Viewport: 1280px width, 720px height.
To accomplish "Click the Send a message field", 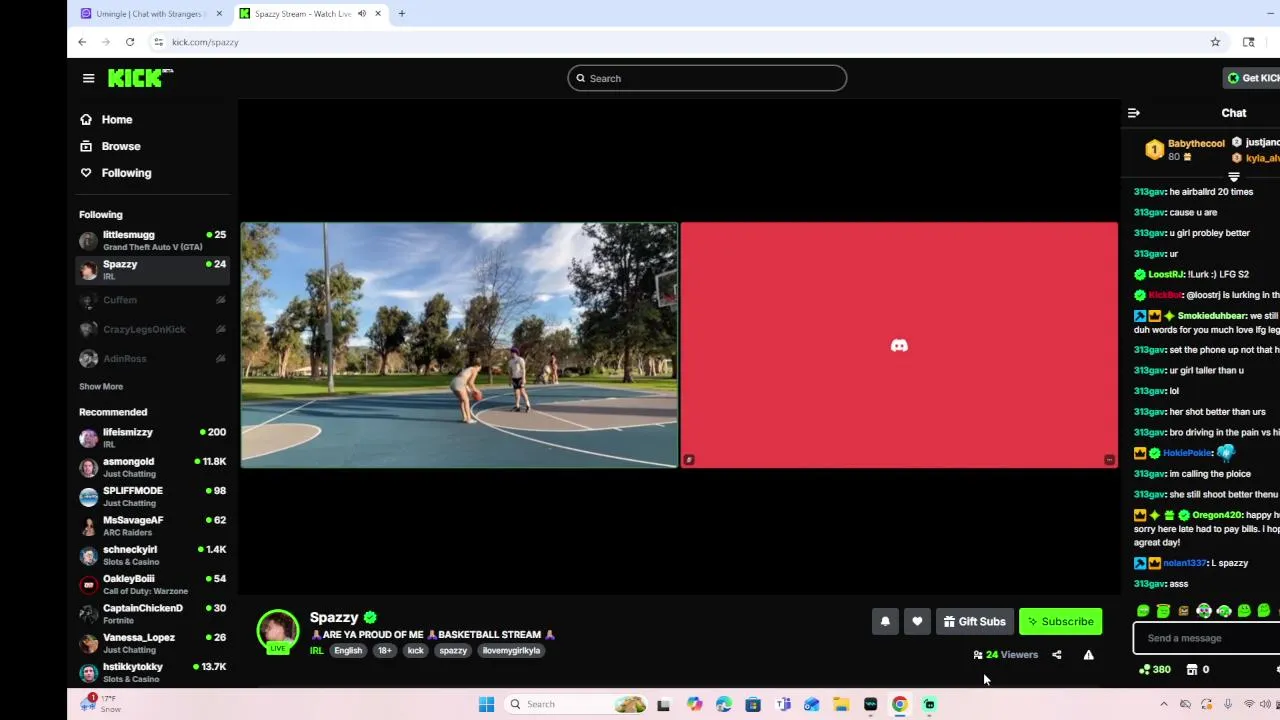I will 1207,638.
